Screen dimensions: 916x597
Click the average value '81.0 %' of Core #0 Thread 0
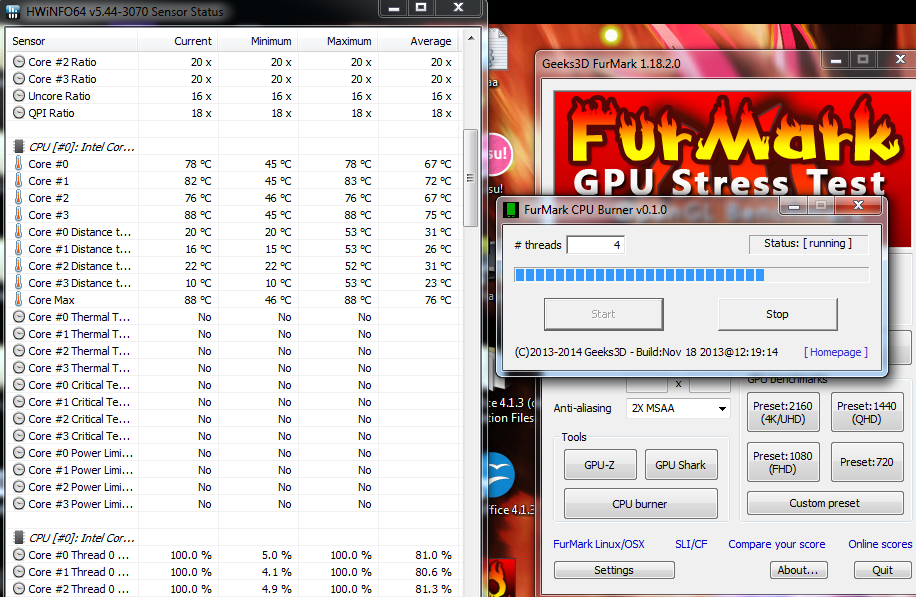pos(433,555)
